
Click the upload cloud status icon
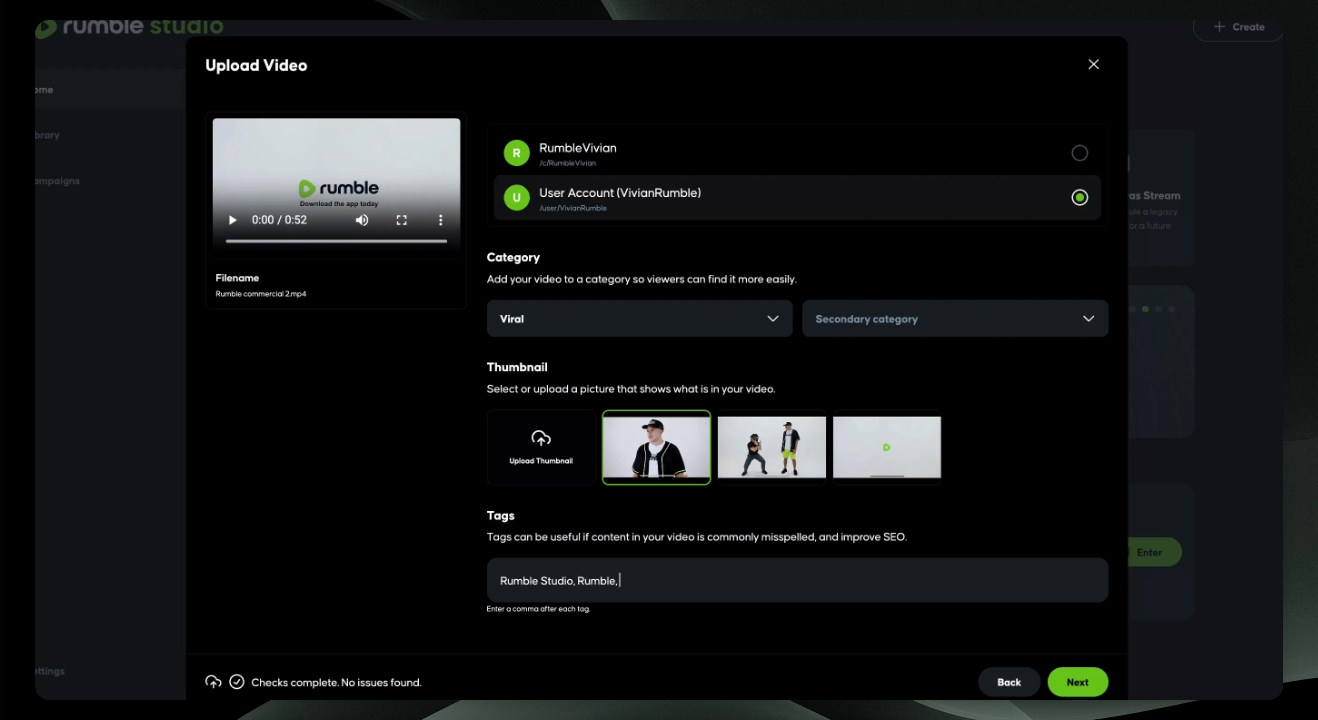(x=213, y=682)
